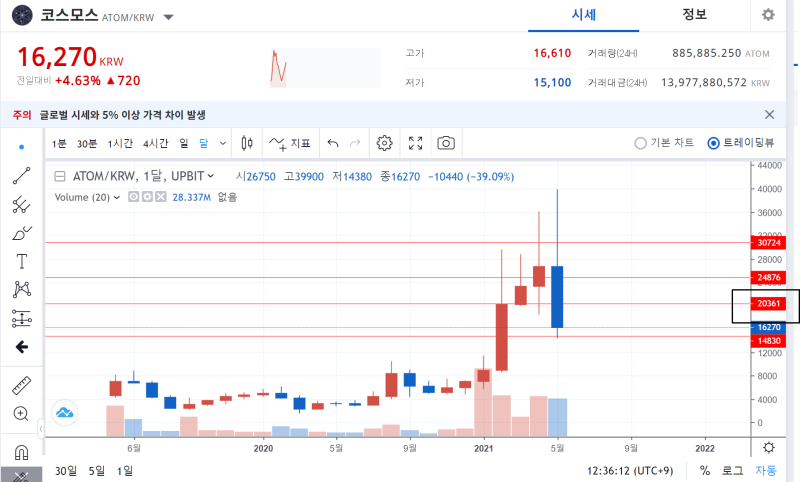Viewport: 800px width, 482px height.
Task: Redo the last chart action
Action: click(355, 143)
